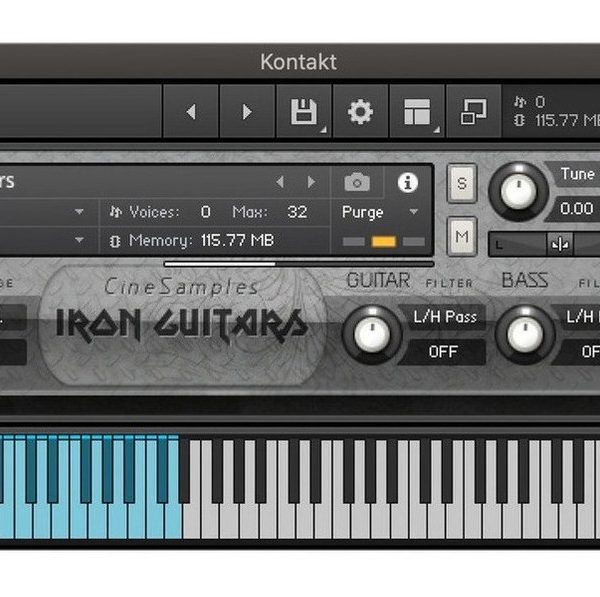Click the pan center icon on slider
This screenshot has height=597, width=600.
[560, 244]
